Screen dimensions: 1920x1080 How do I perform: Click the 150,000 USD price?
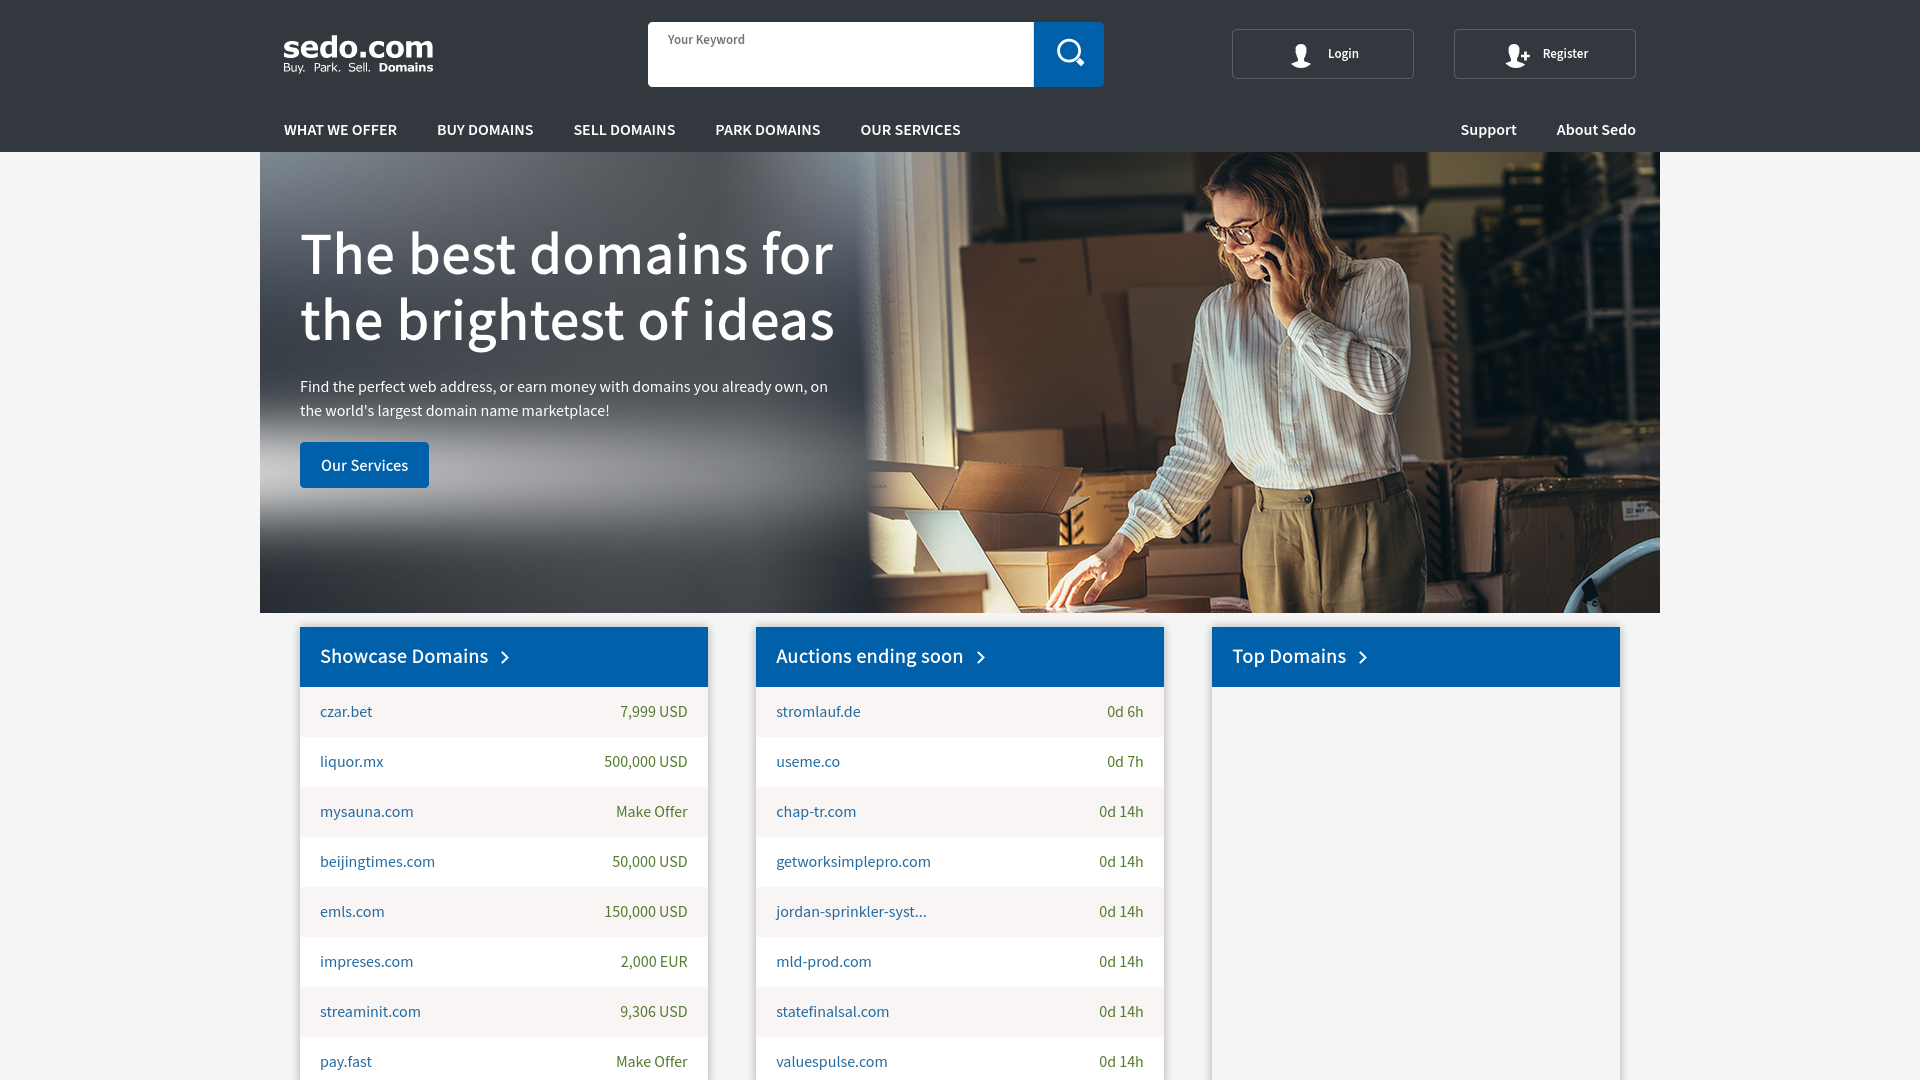coord(646,912)
